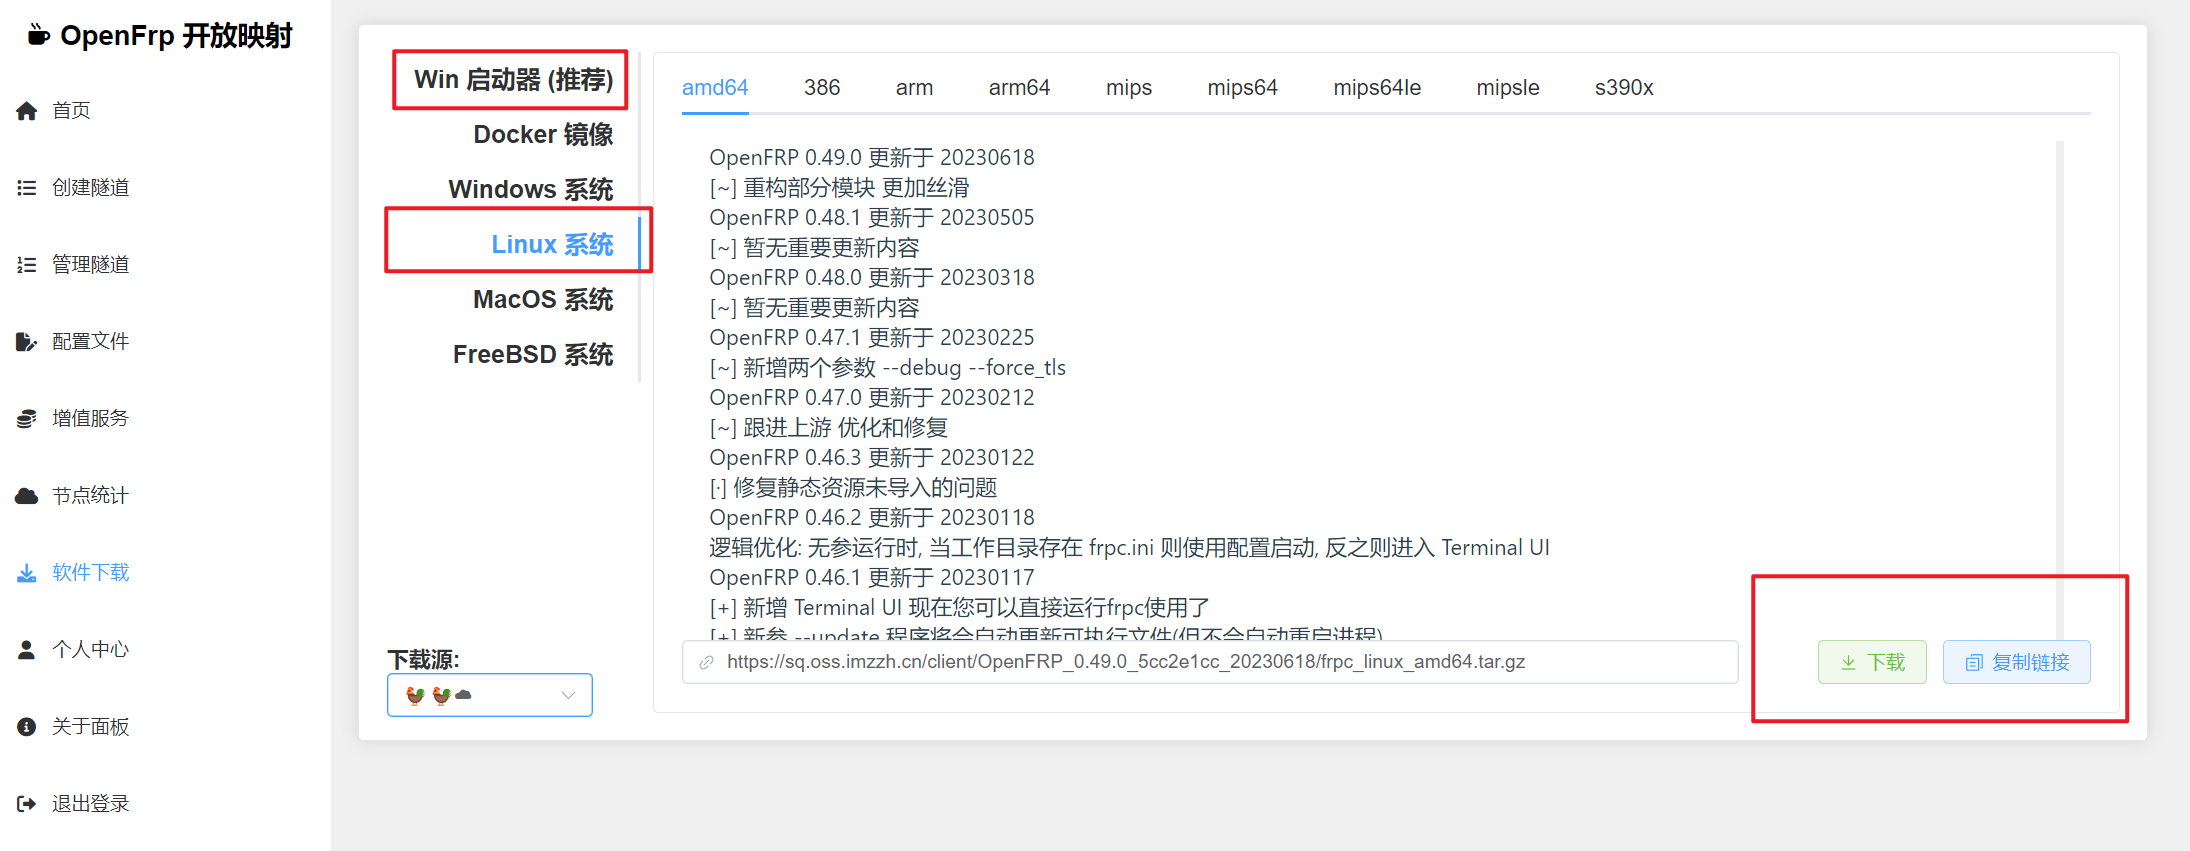This screenshot has width=2190, height=851.
Task: Open 关于面板 in the sidebar
Action: pyautogui.click(x=91, y=727)
